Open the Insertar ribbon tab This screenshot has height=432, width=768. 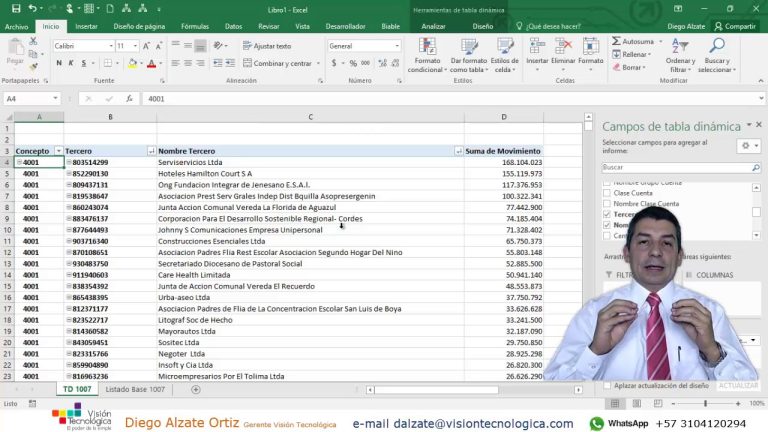pyautogui.click(x=86, y=27)
